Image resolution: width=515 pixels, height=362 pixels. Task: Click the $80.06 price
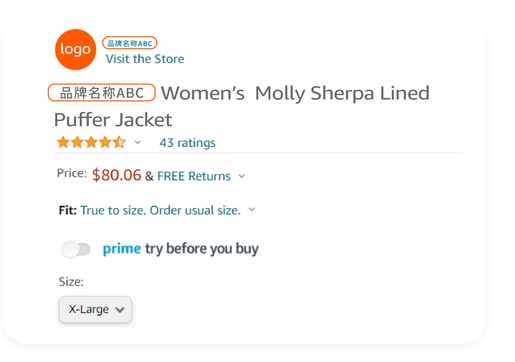click(117, 175)
